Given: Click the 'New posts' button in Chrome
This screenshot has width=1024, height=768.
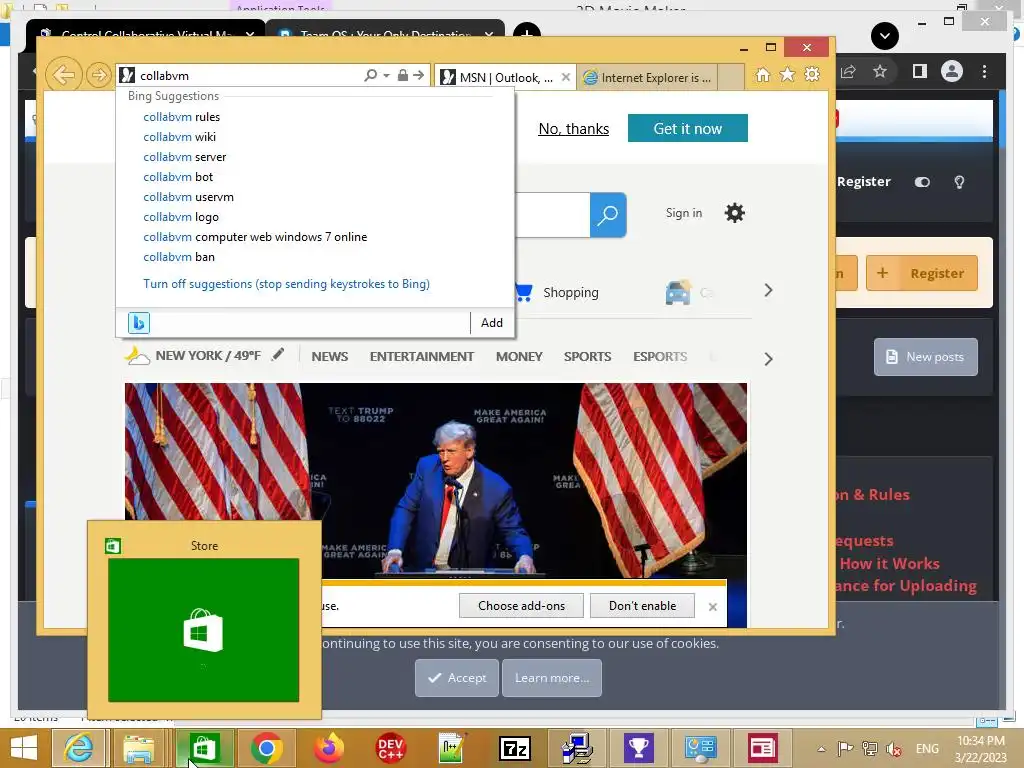Looking at the screenshot, I should pyautogui.click(x=925, y=357).
